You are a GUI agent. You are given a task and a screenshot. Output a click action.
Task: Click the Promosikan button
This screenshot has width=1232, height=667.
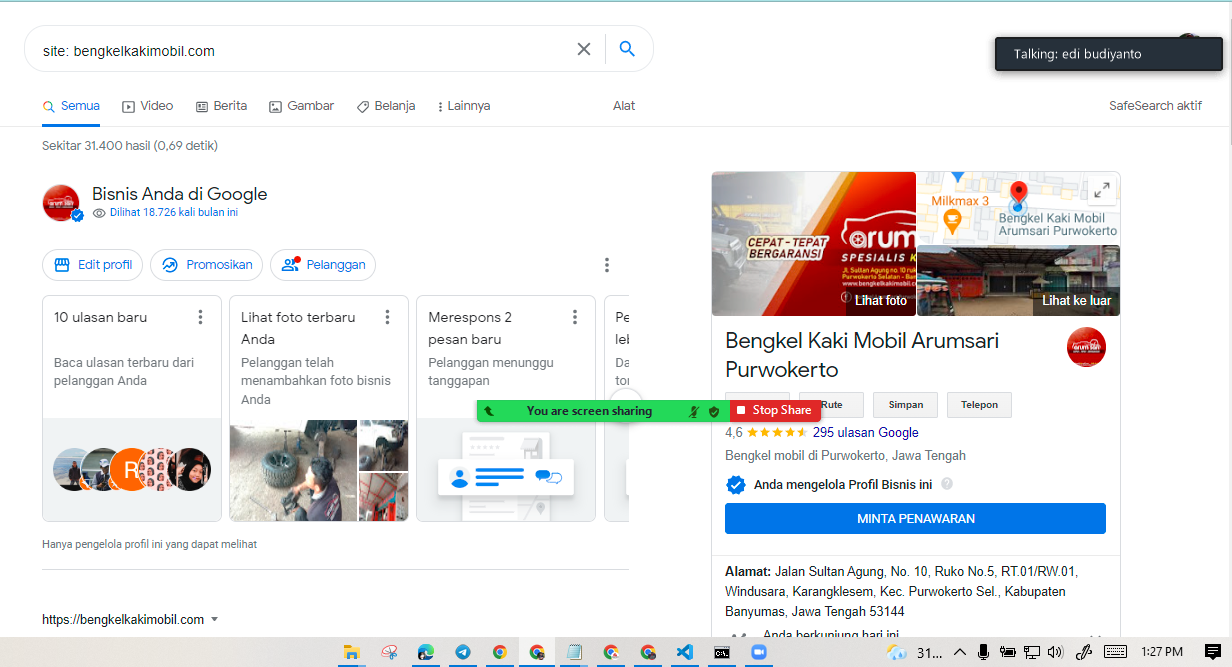[207, 265]
